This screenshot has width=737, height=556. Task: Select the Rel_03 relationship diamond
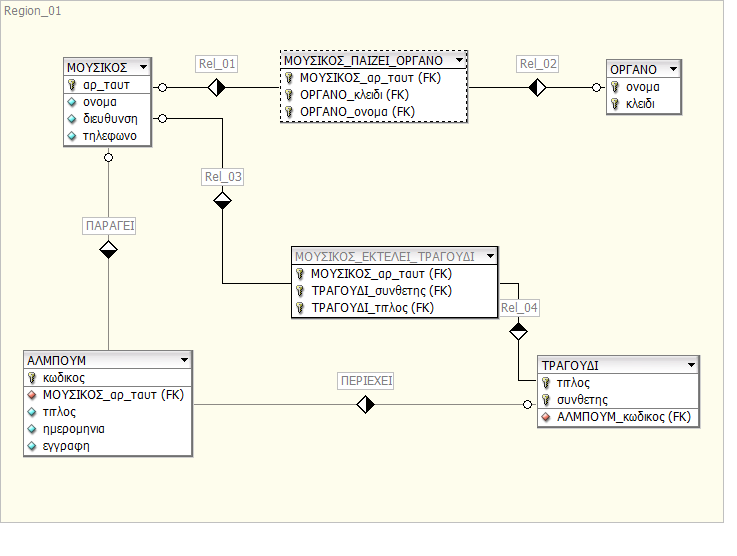[x=222, y=201]
